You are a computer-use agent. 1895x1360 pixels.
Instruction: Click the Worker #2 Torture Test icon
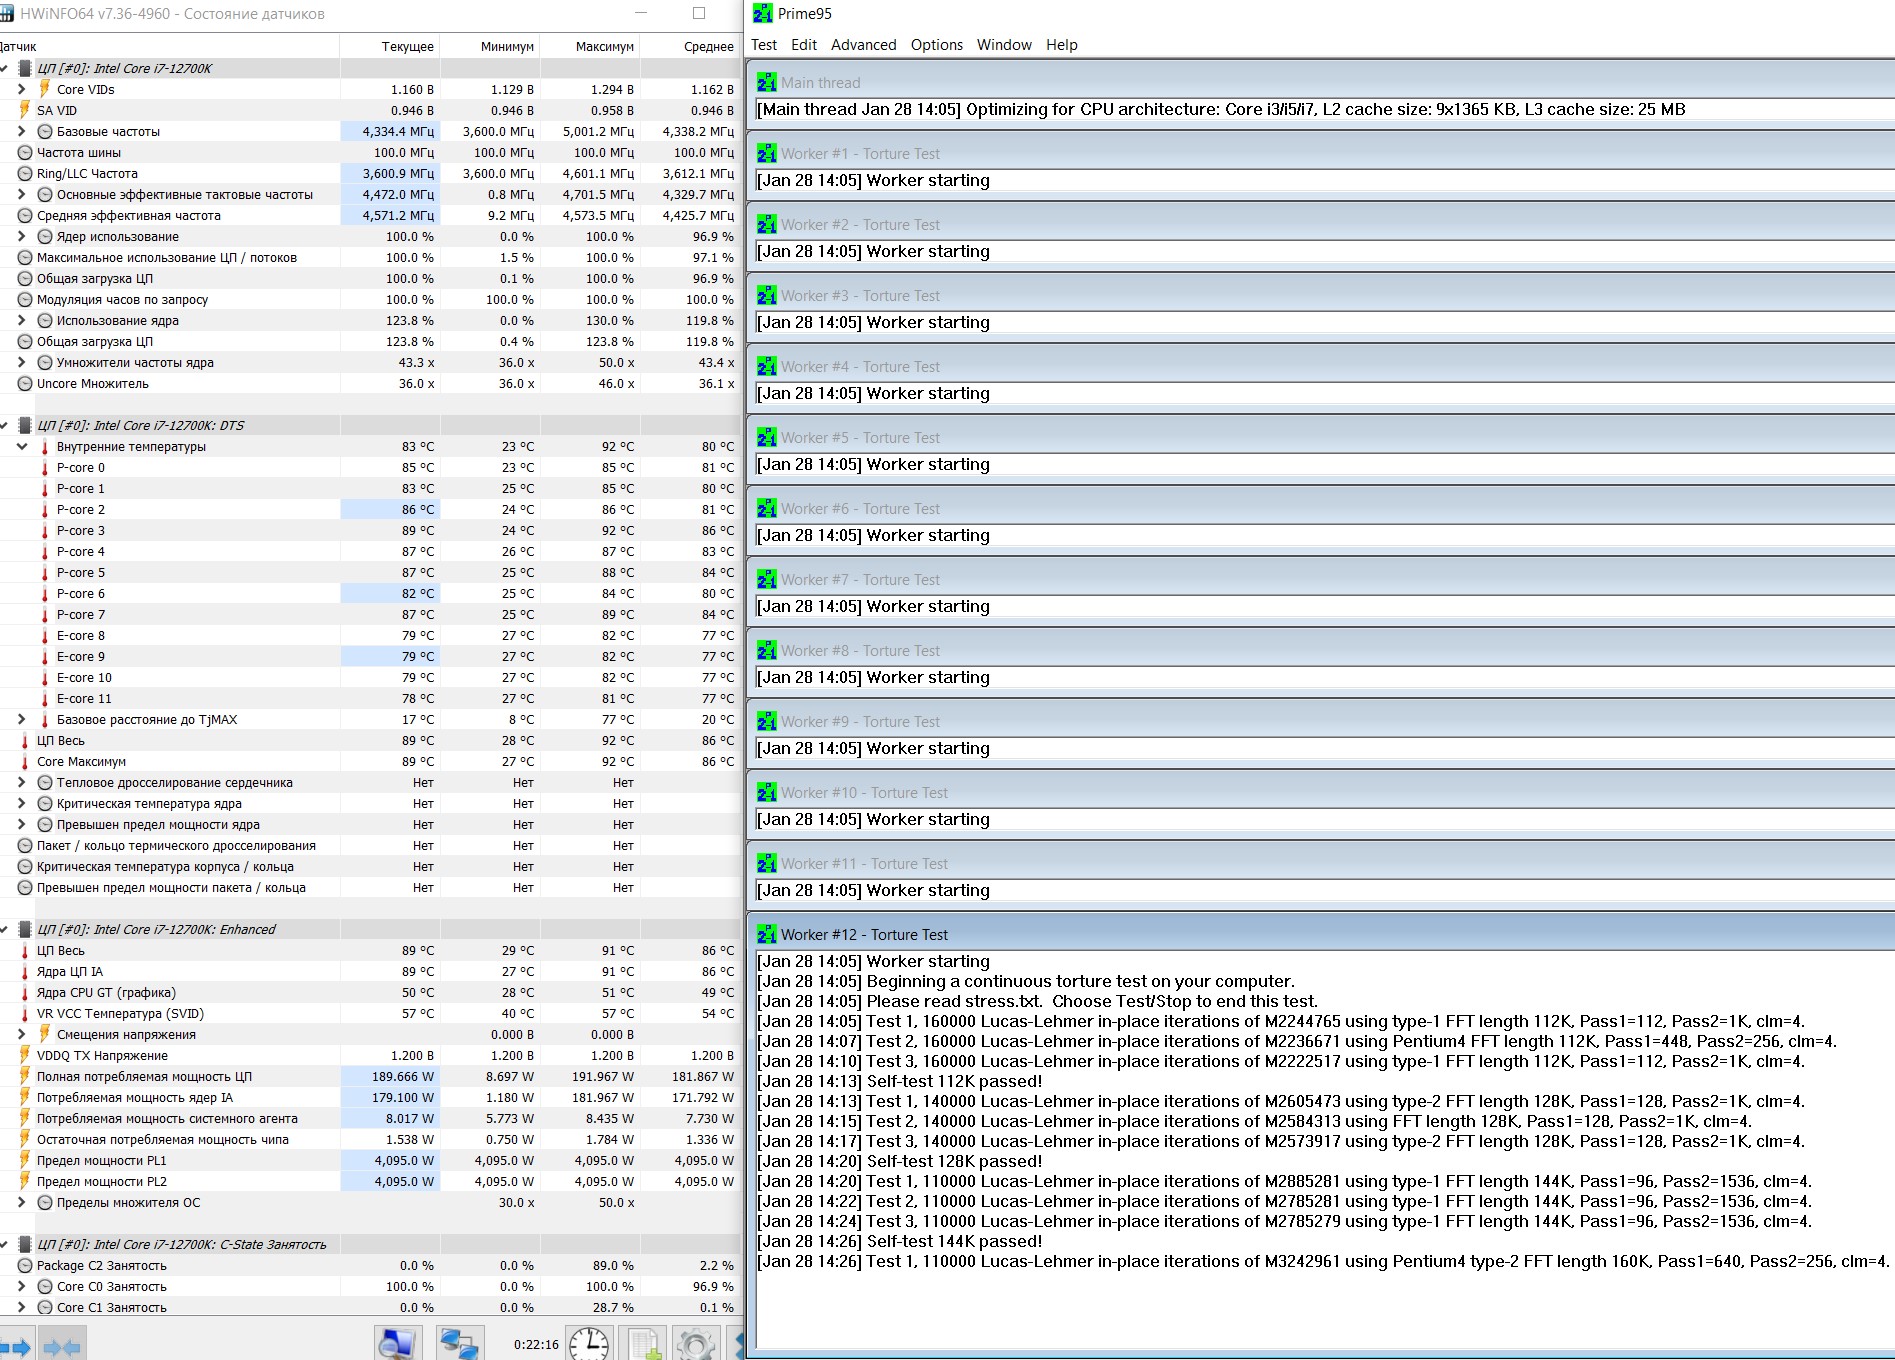pos(767,224)
